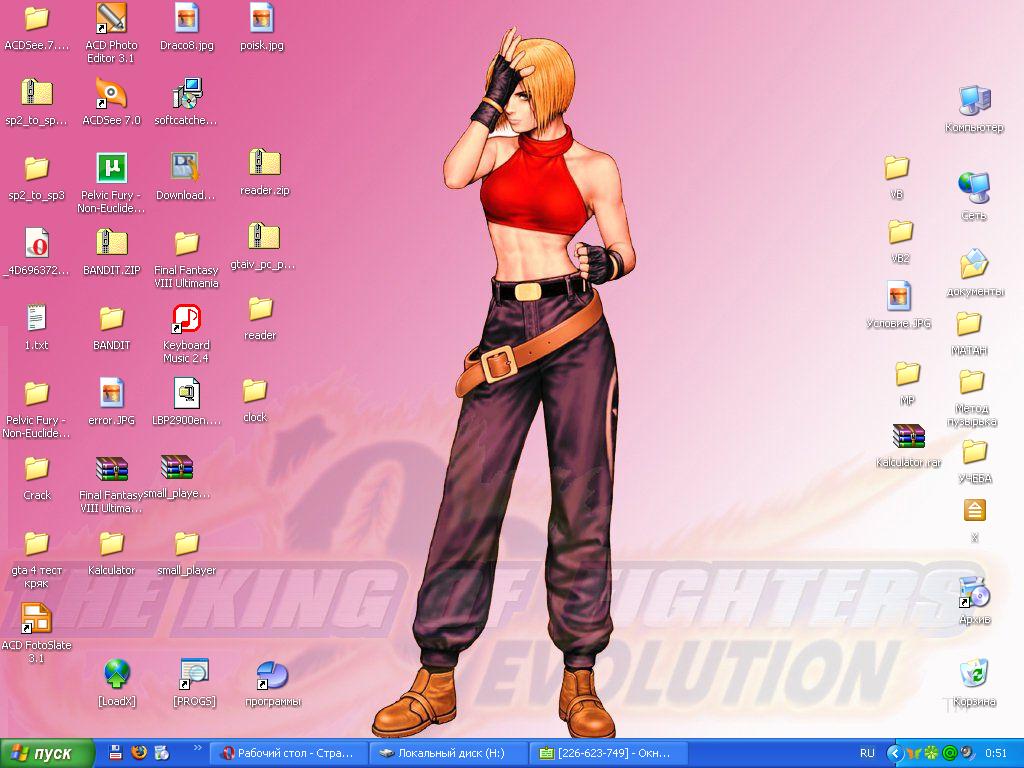Open the пуск Start menu
Viewport: 1024px width, 768px height.
[x=46, y=754]
